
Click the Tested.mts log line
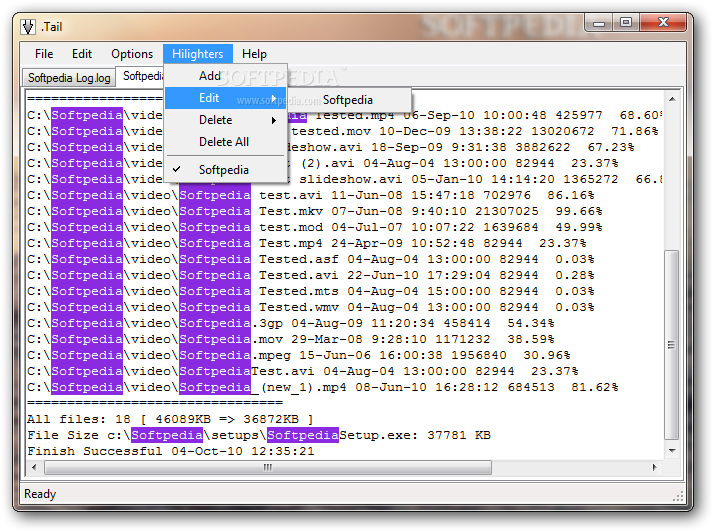[x=311, y=292]
